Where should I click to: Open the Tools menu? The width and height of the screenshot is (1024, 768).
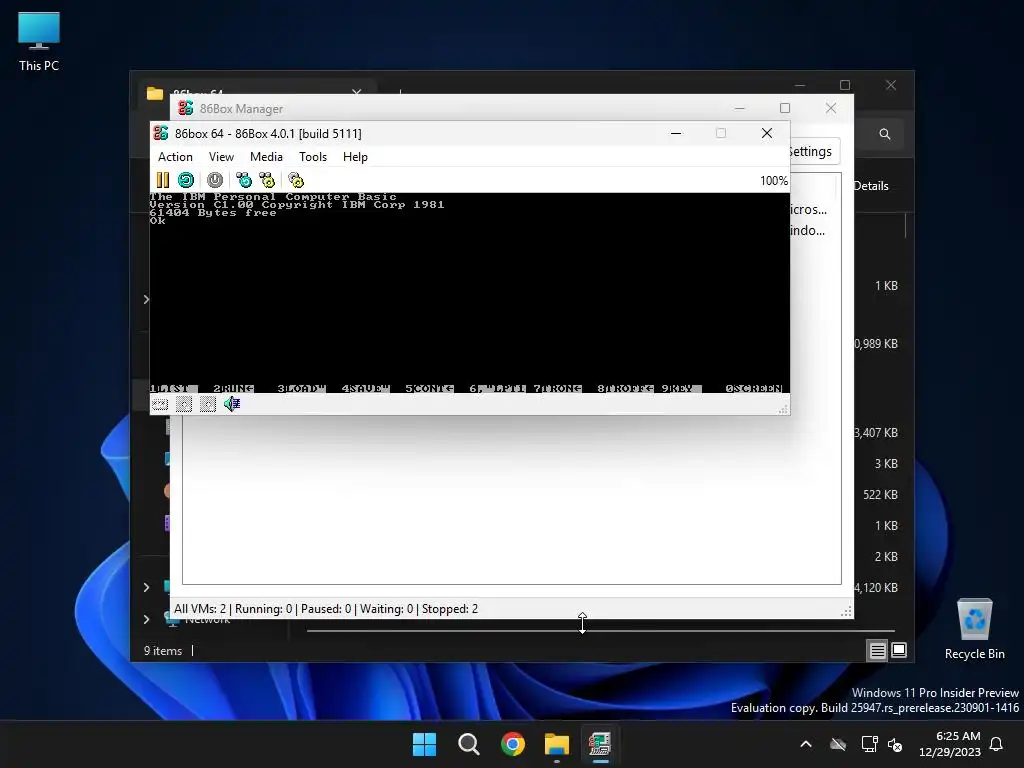tap(313, 157)
